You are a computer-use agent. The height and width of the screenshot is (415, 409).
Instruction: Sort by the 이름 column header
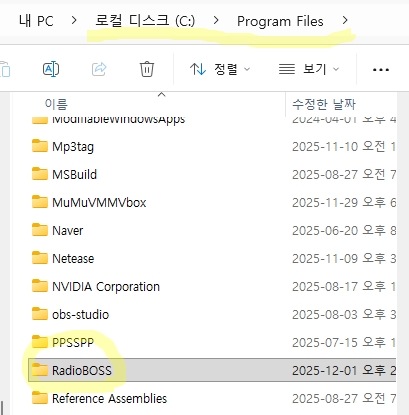56,104
